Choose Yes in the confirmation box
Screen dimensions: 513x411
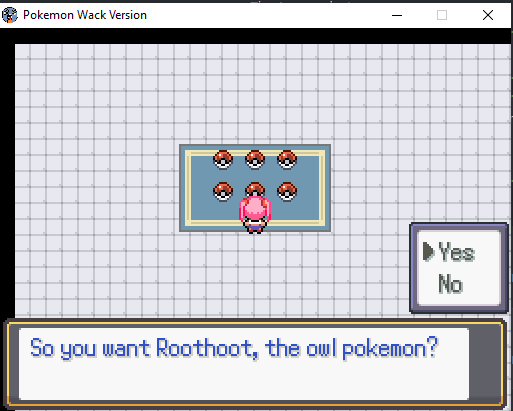click(x=456, y=251)
